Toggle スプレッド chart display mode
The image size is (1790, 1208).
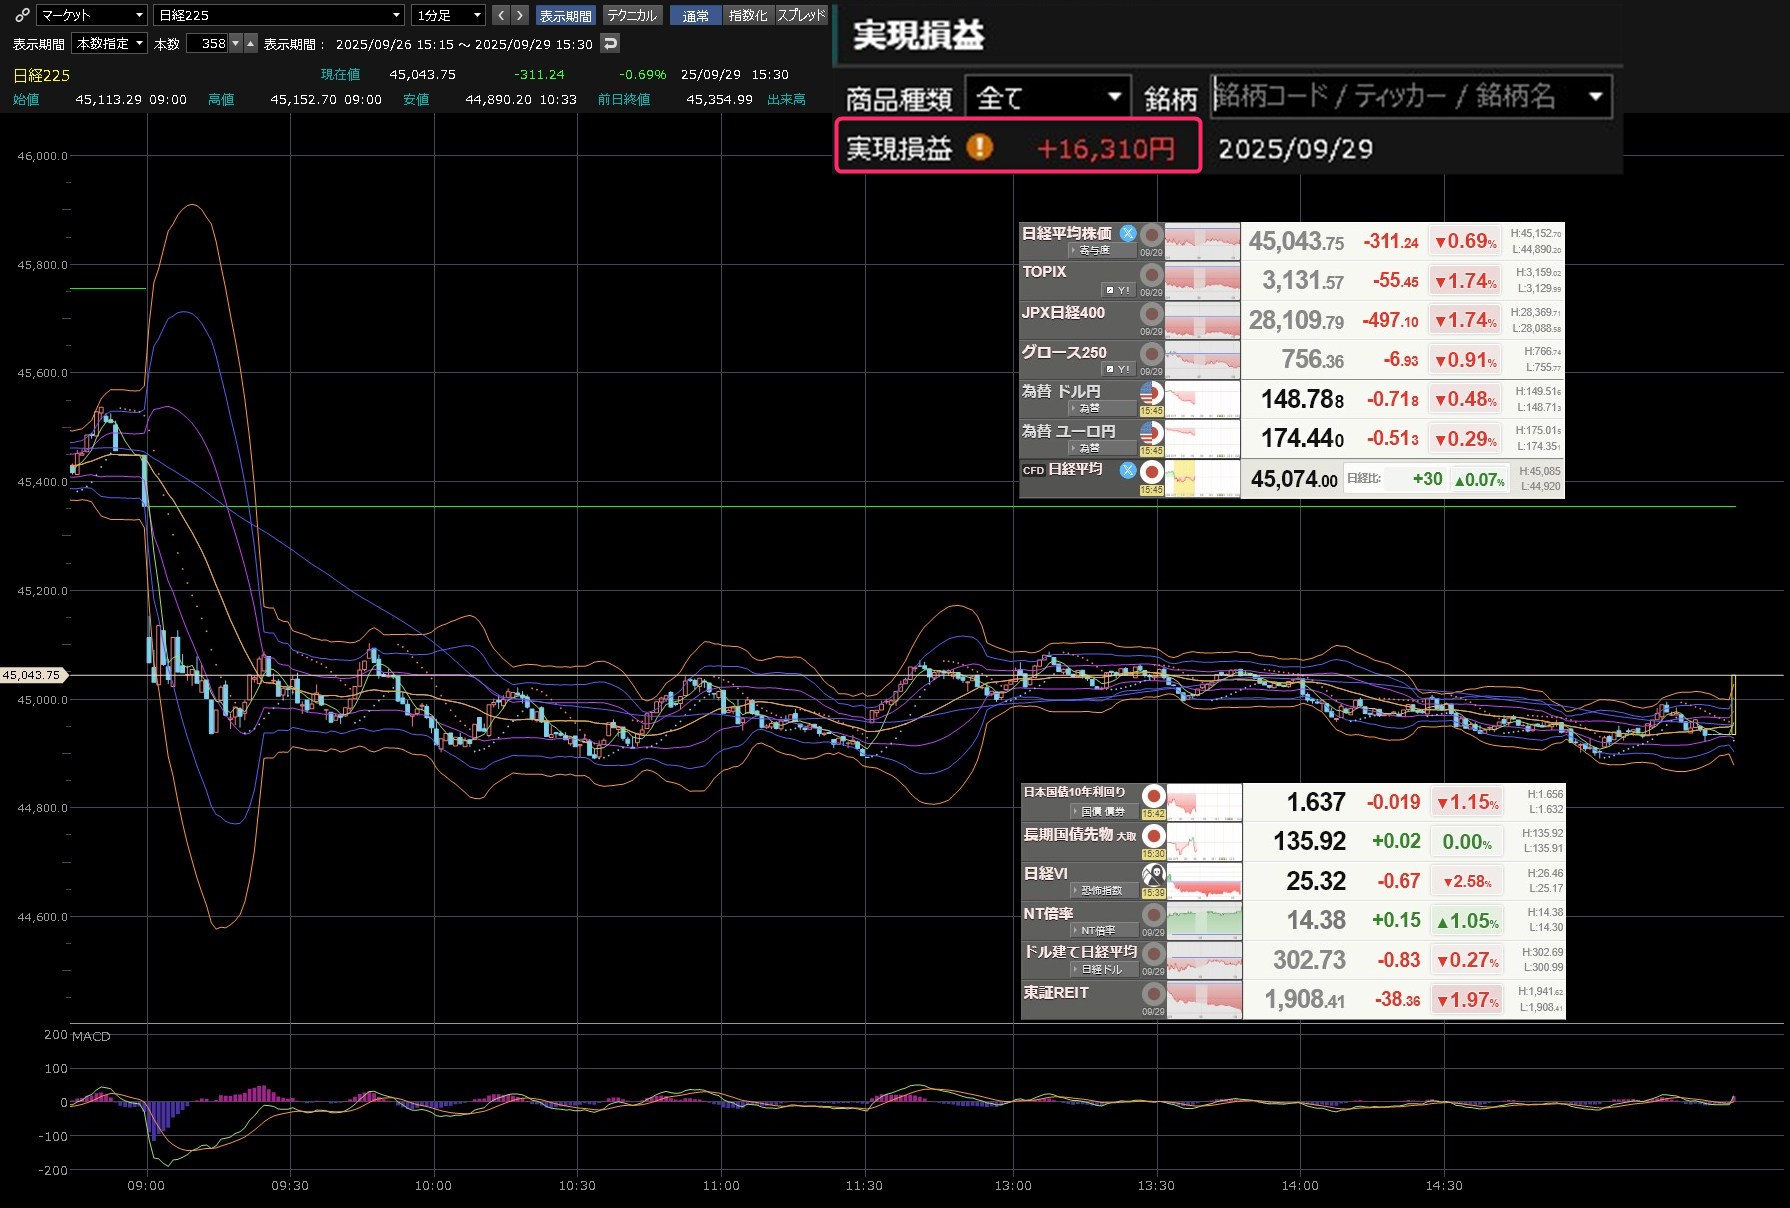[802, 15]
